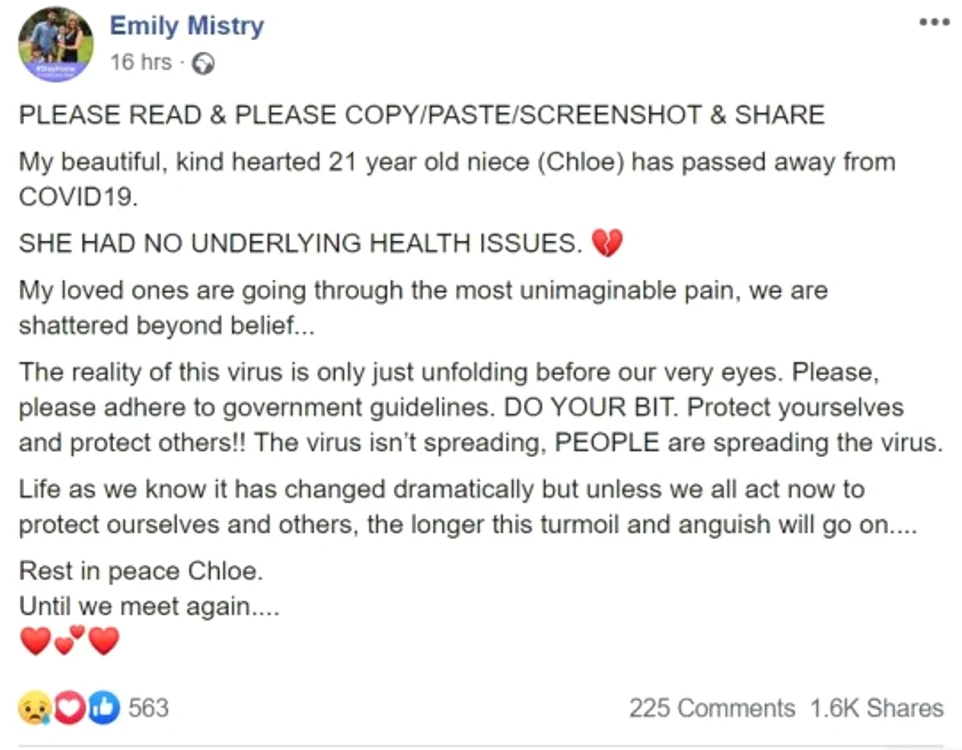
Task: Click the word 'COVID19.' in the post
Action: click(79, 196)
